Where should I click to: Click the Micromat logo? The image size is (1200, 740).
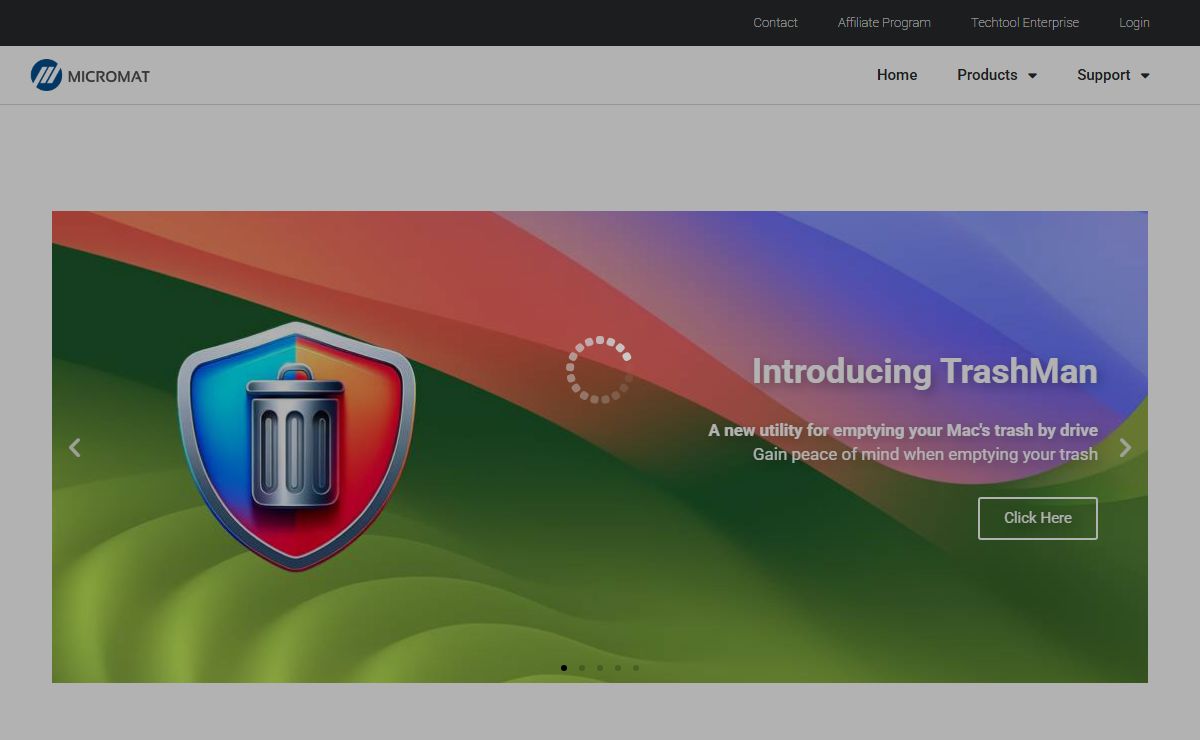[90, 75]
